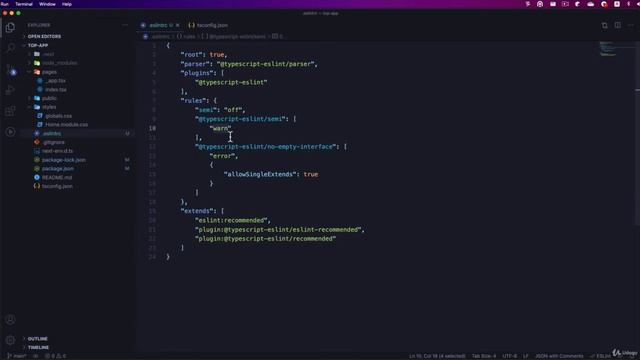Click line number 10 in the gutter
This screenshot has height=360, width=640.
tap(152, 128)
